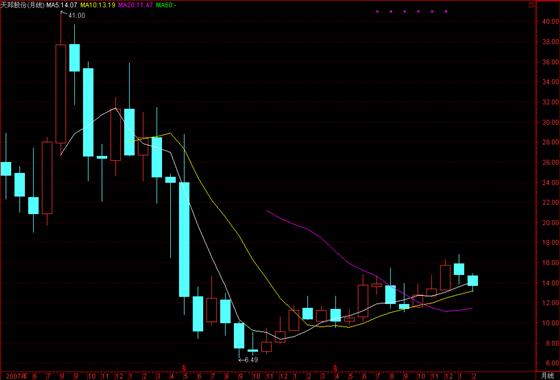Image resolution: width=560 pixels, height=380 pixels.
Task: Click the 6.49 low price marker
Action: (x=248, y=360)
